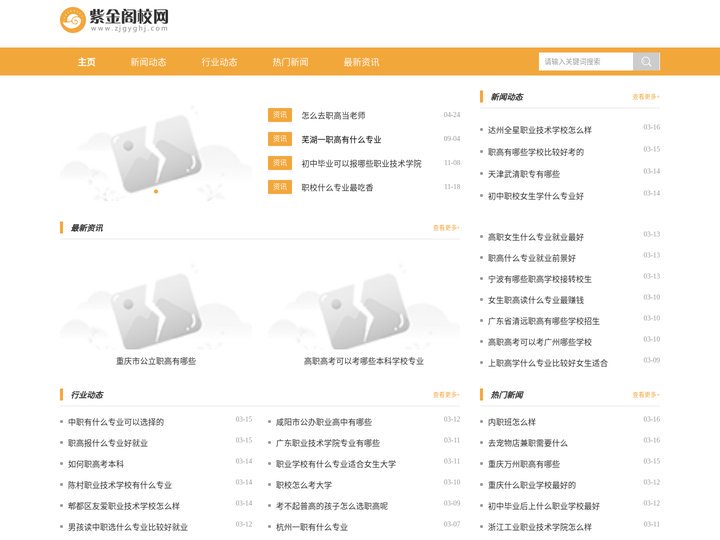The height and width of the screenshot is (540, 720).
Task: Open 上职高学什么专业比较好女生适合
Action: (x=548, y=363)
